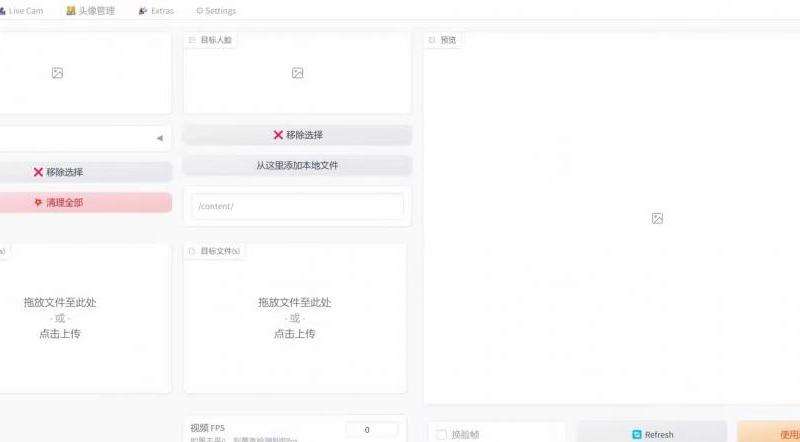800x442 pixels.
Task: Toggle the 换脸帧 checkbox
Action: [x=441, y=434]
